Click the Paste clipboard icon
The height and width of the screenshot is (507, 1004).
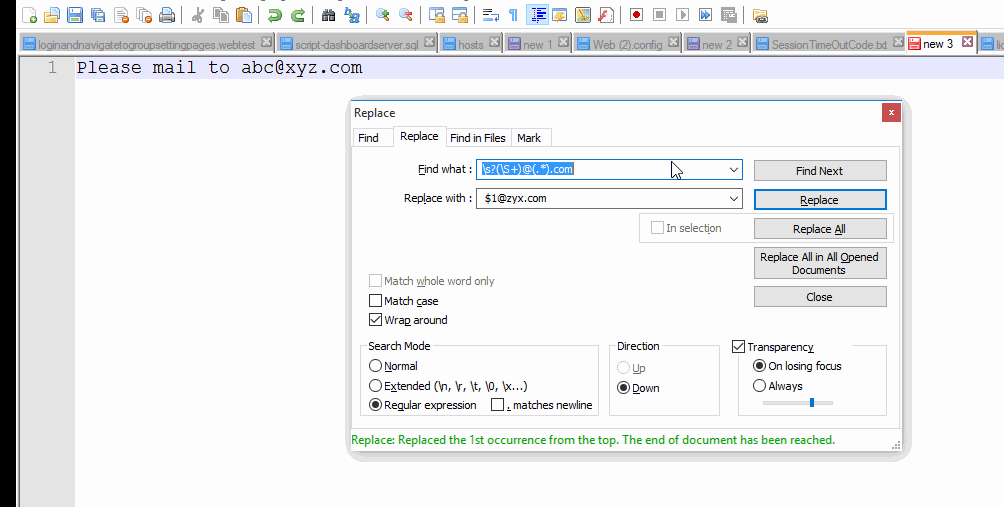(x=243, y=15)
